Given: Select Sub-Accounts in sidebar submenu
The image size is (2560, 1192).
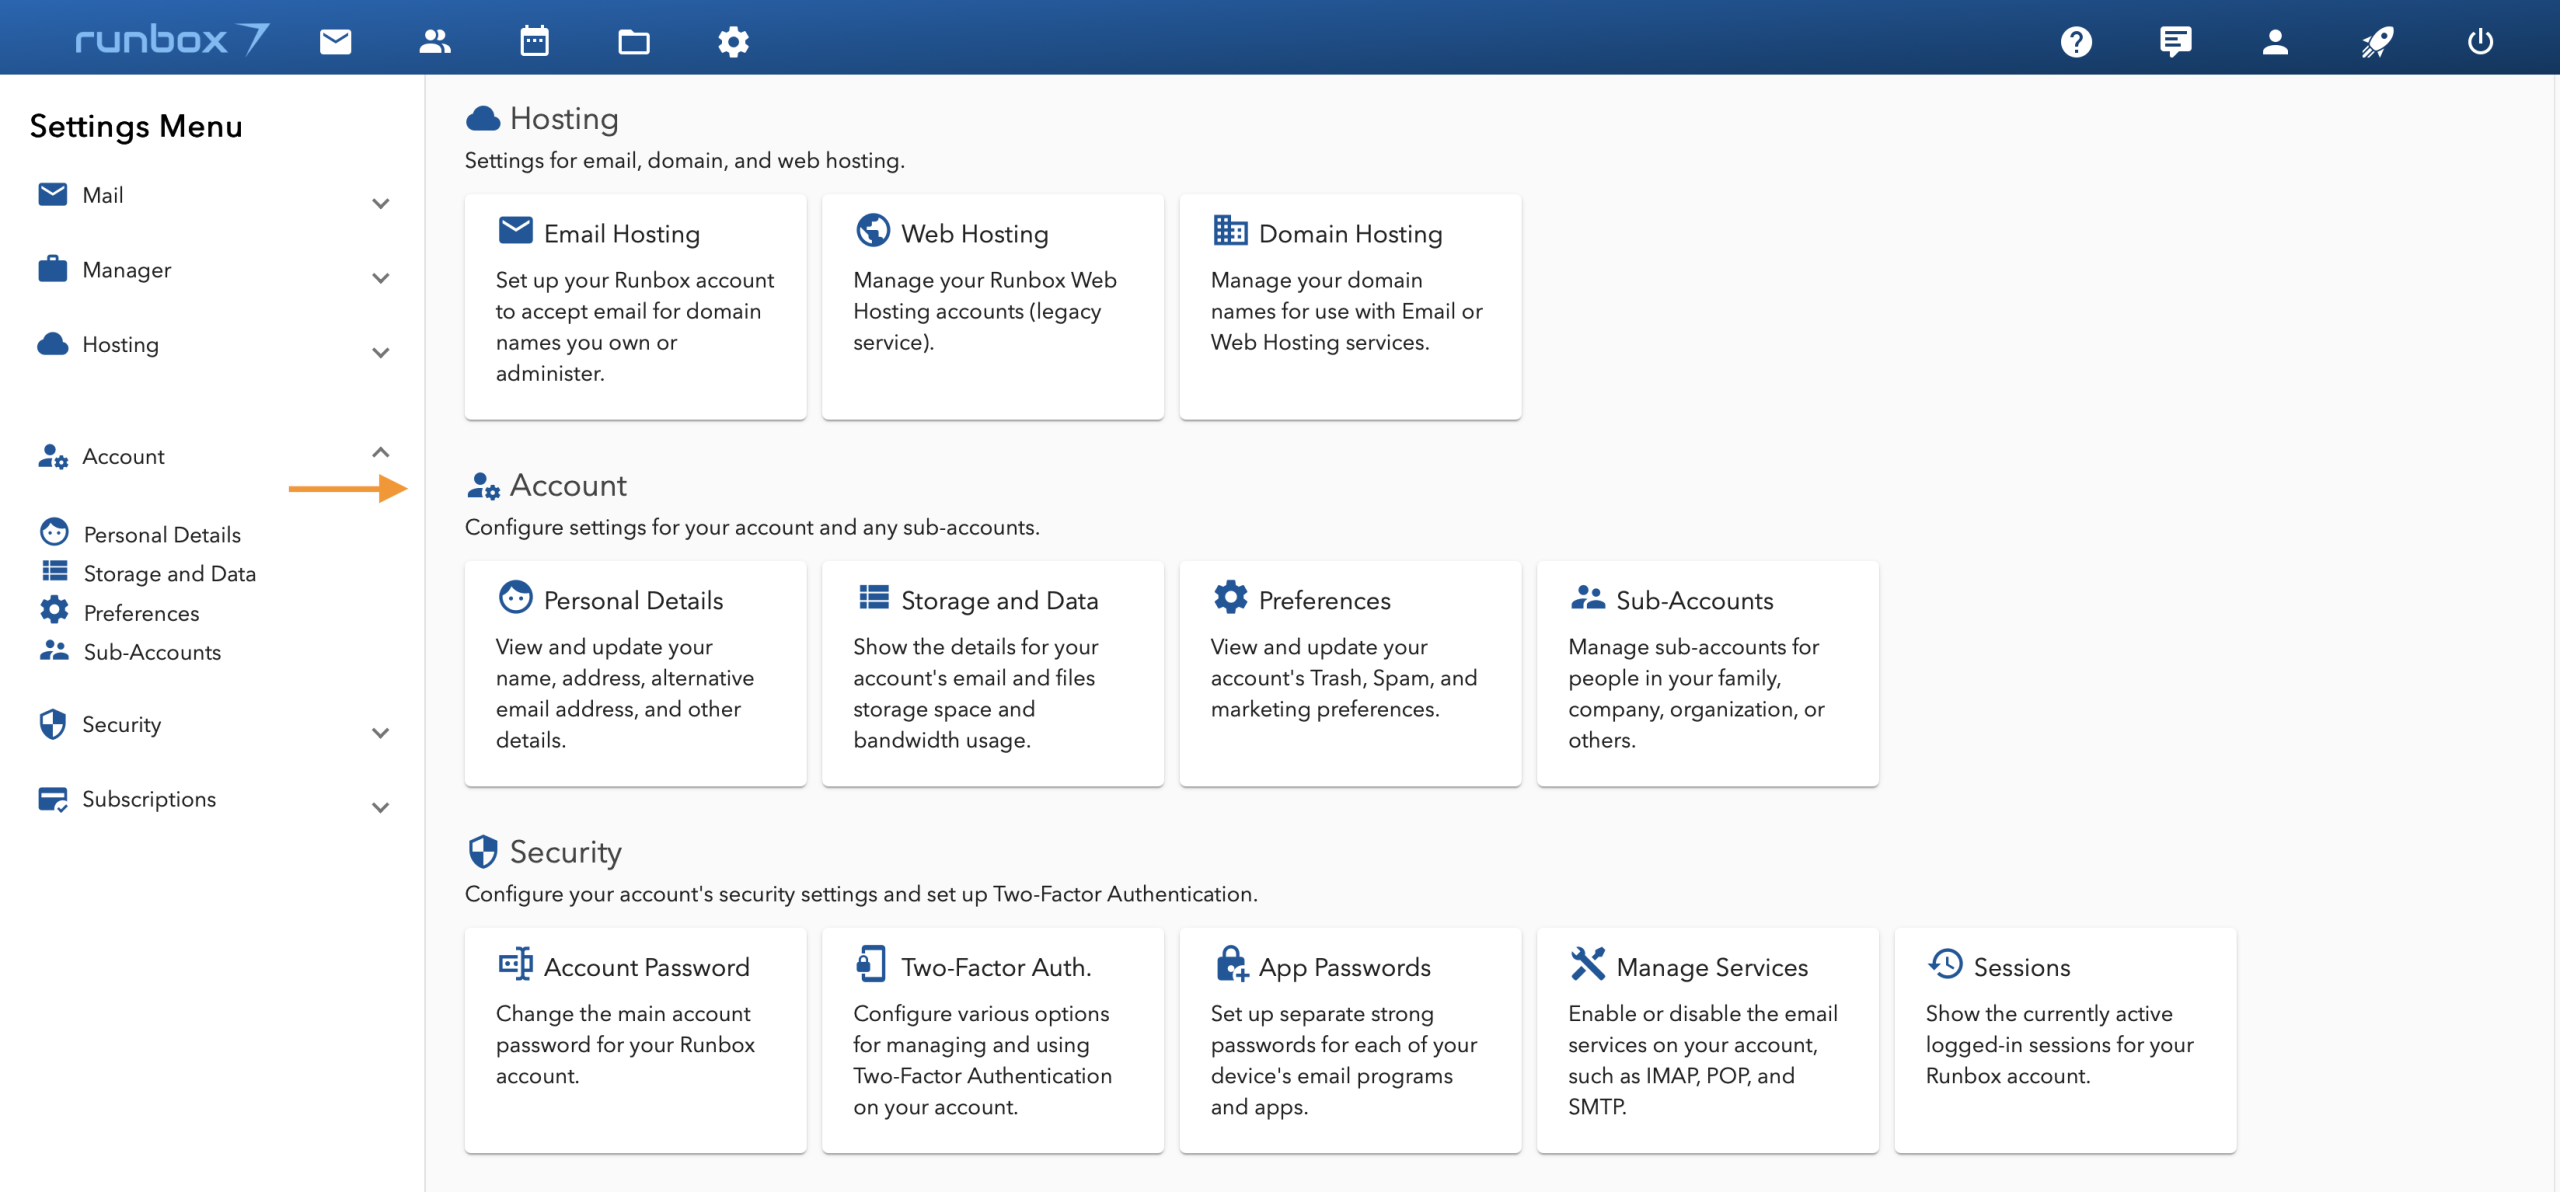Looking at the screenshot, I should click(x=152, y=652).
